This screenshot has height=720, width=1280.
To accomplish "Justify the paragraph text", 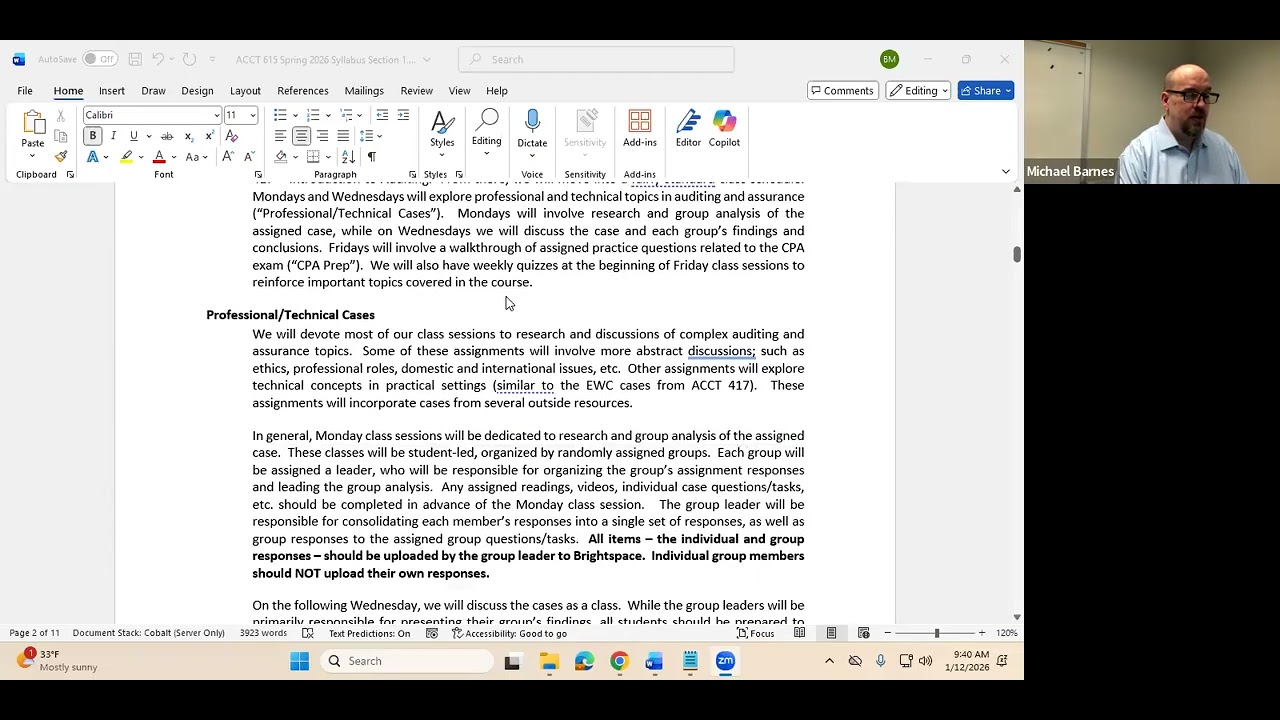I will [x=343, y=136].
